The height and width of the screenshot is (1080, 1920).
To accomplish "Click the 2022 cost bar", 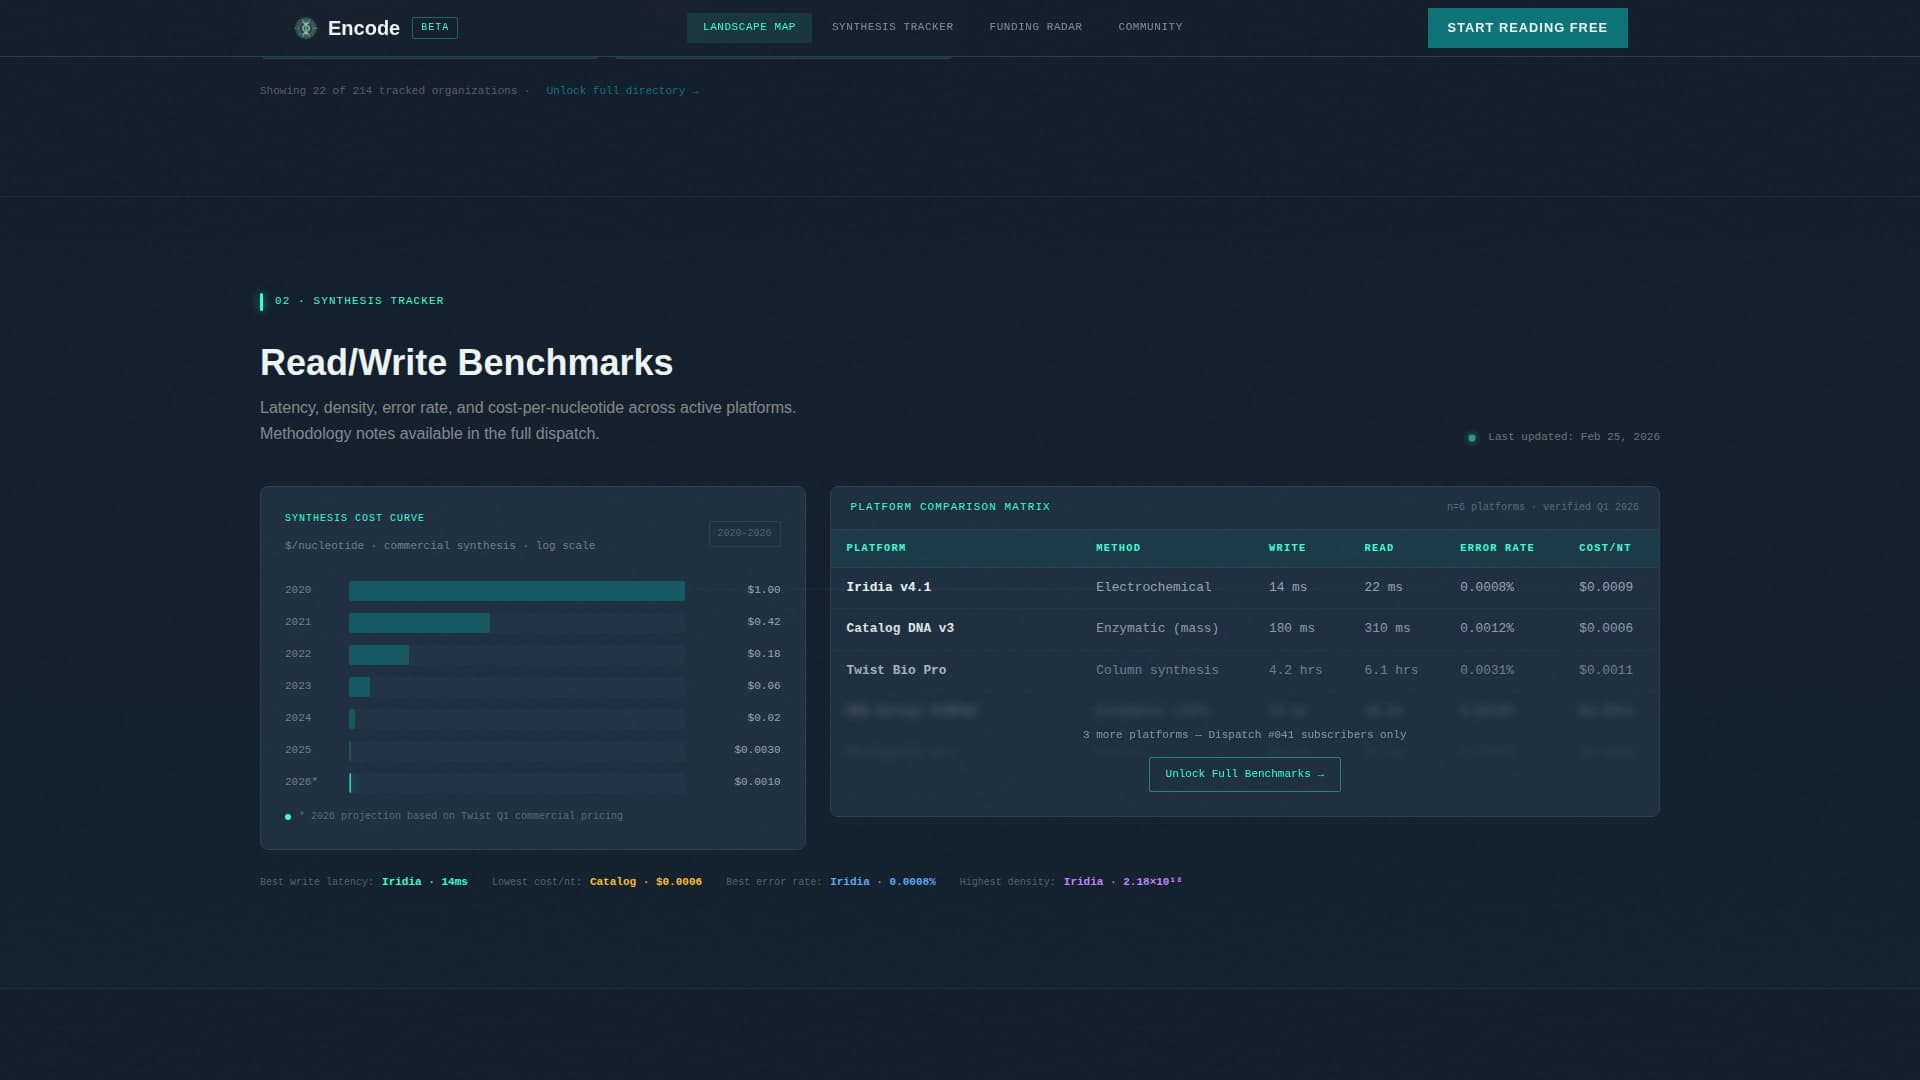I will pyautogui.click(x=378, y=655).
